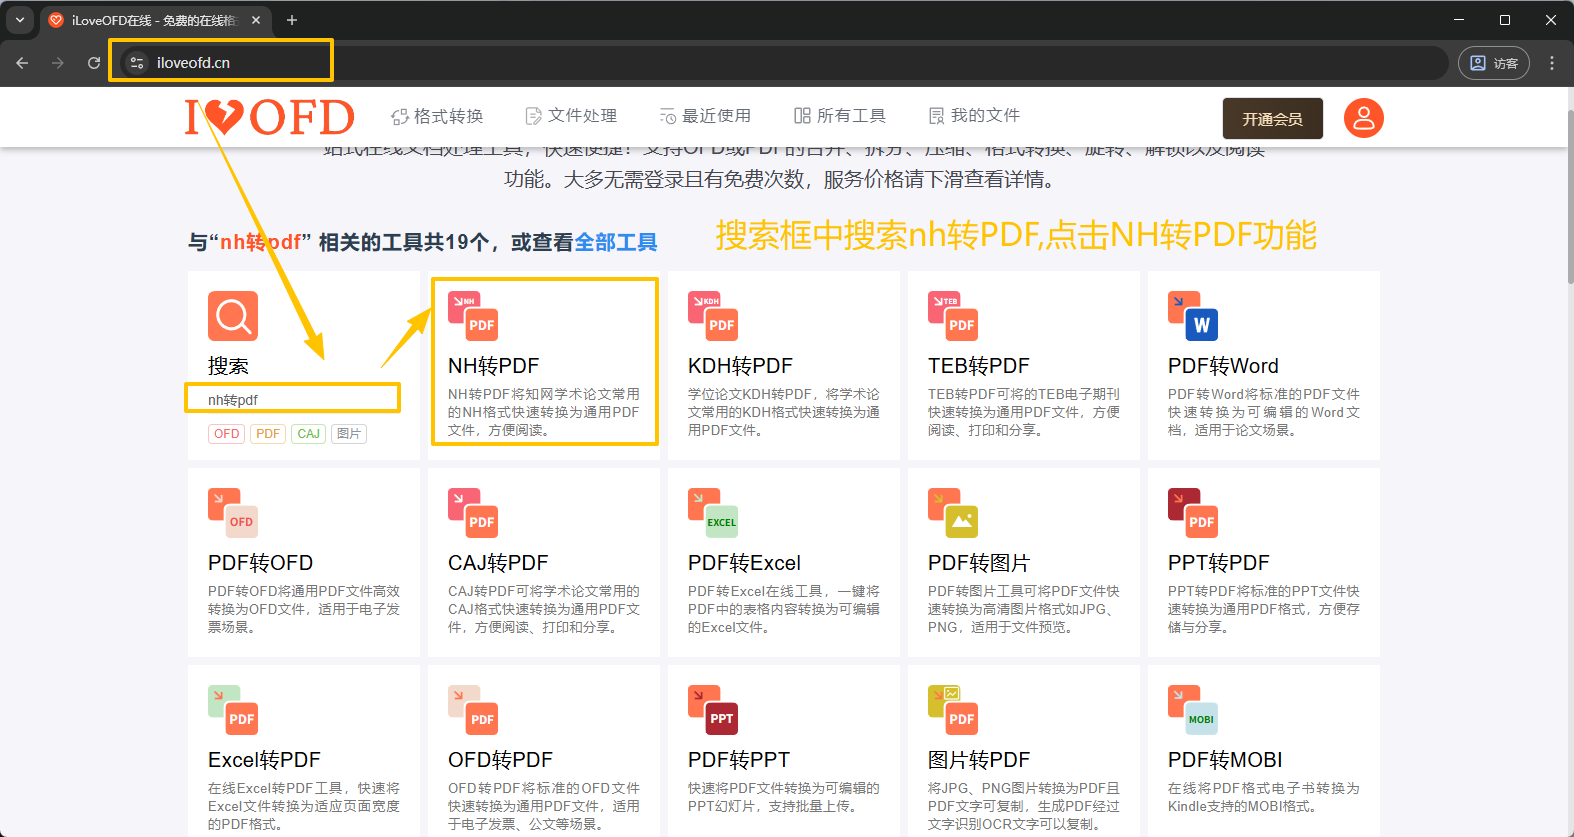Click the PDF转PPT tool icon
Viewport: 1574px width, 837px height.
point(713,710)
